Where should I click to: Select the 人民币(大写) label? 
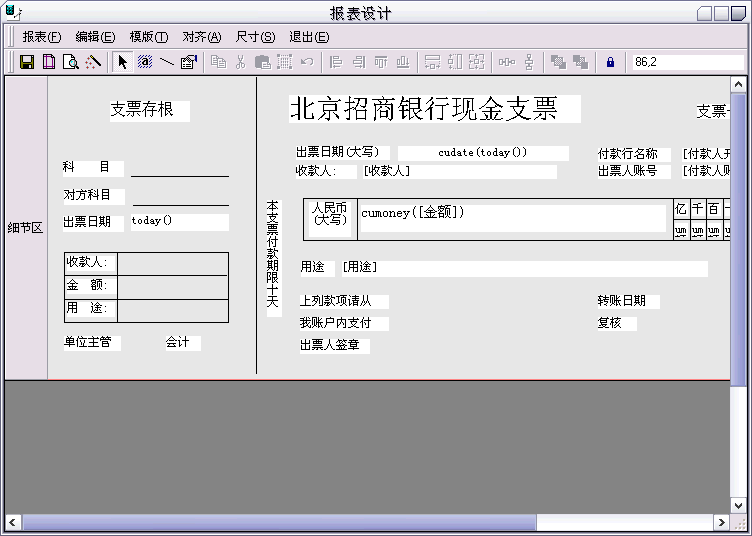click(329, 219)
